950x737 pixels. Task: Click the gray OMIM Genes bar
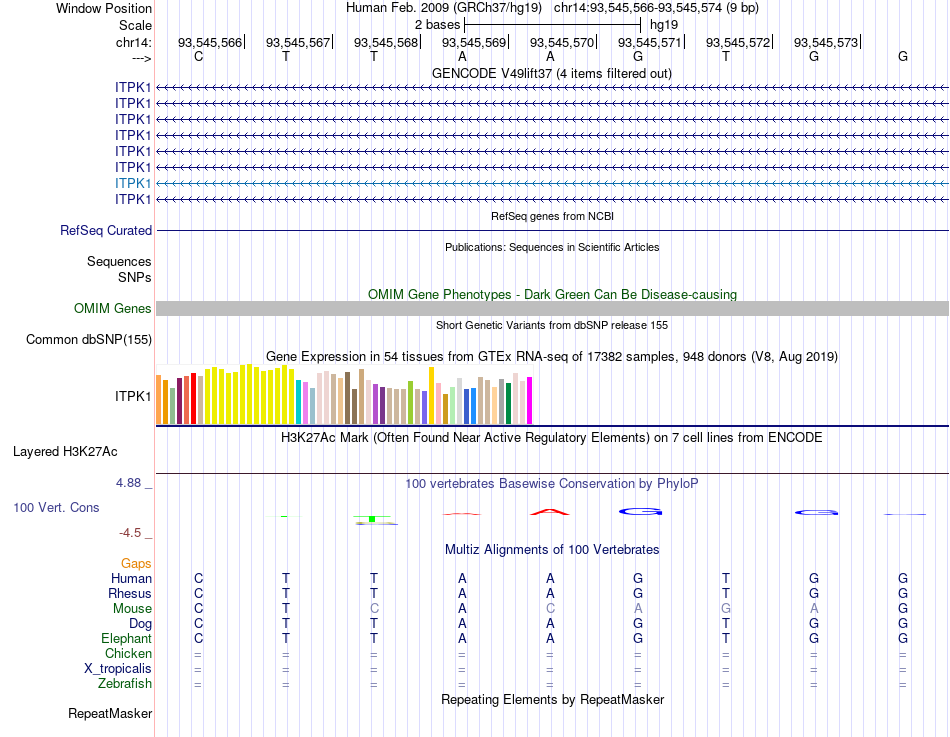click(553, 308)
